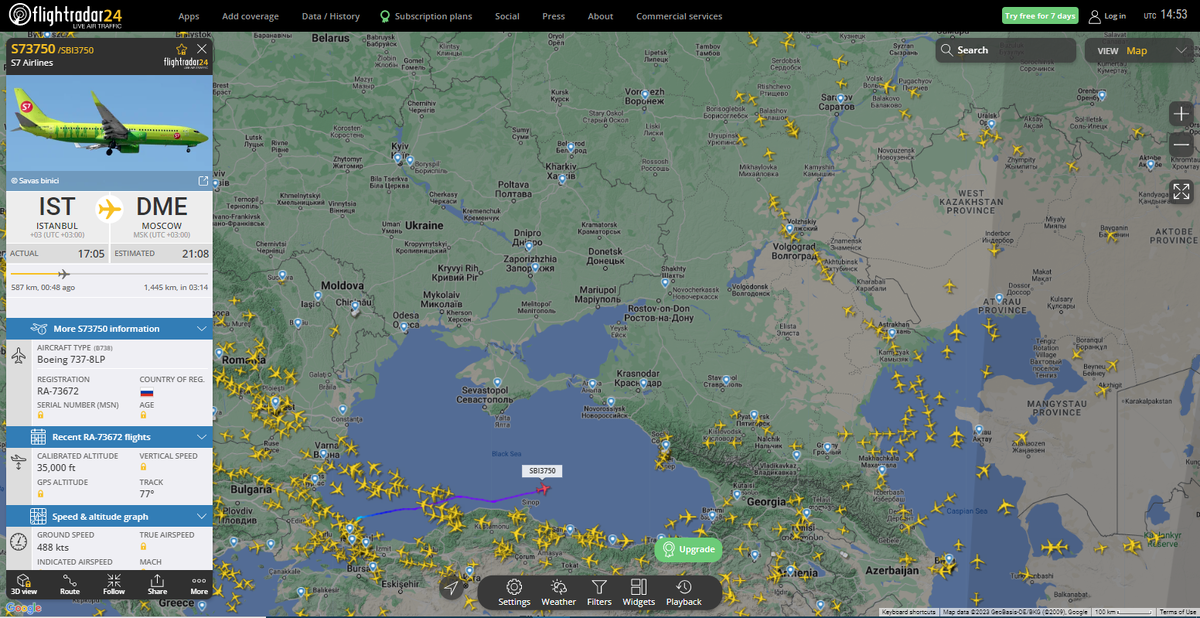
Task: Start Playback from the bottom toolbar
Action: point(684,592)
